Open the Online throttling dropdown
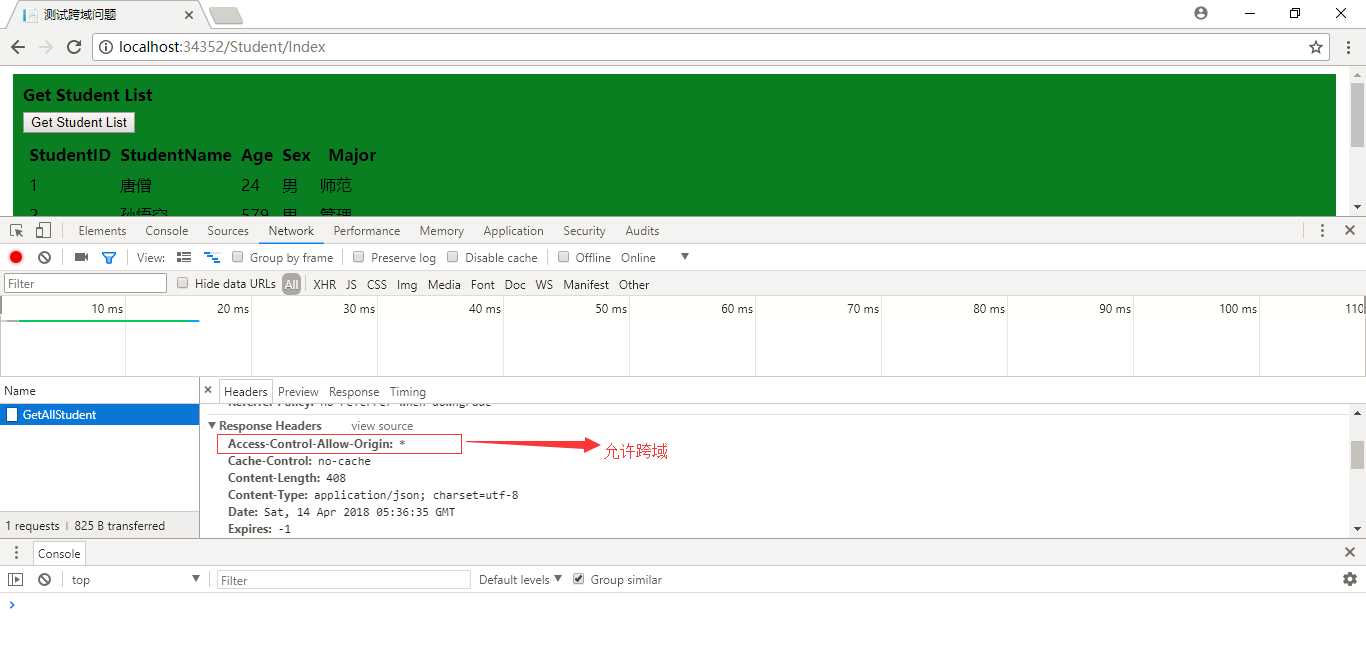This screenshot has height=660, width=1366. point(655,257)
